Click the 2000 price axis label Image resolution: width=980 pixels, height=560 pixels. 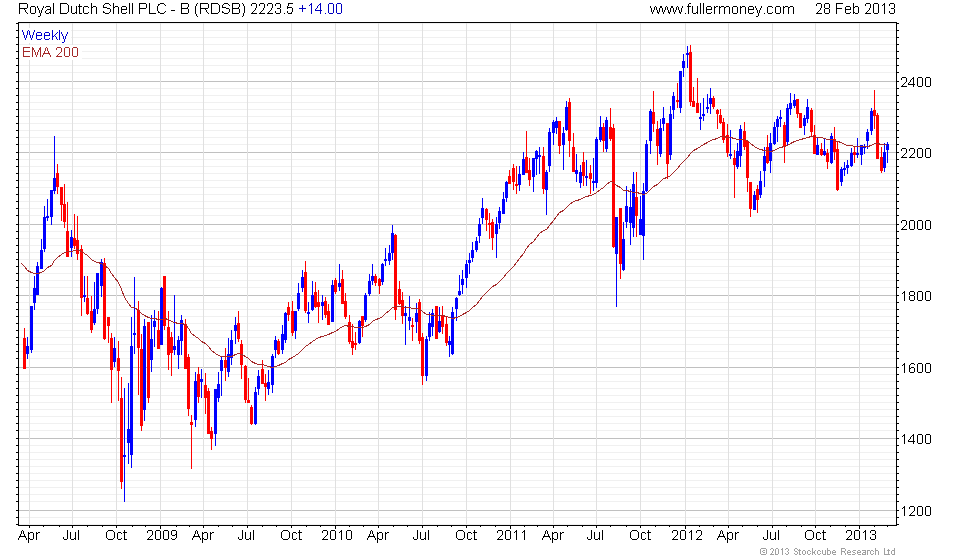pyautogui.click(x=916, y=225)
